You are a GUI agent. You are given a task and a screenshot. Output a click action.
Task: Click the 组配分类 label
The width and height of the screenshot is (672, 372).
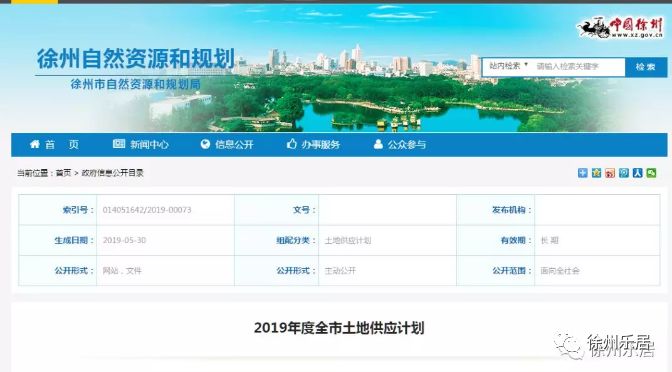(296, 240)
